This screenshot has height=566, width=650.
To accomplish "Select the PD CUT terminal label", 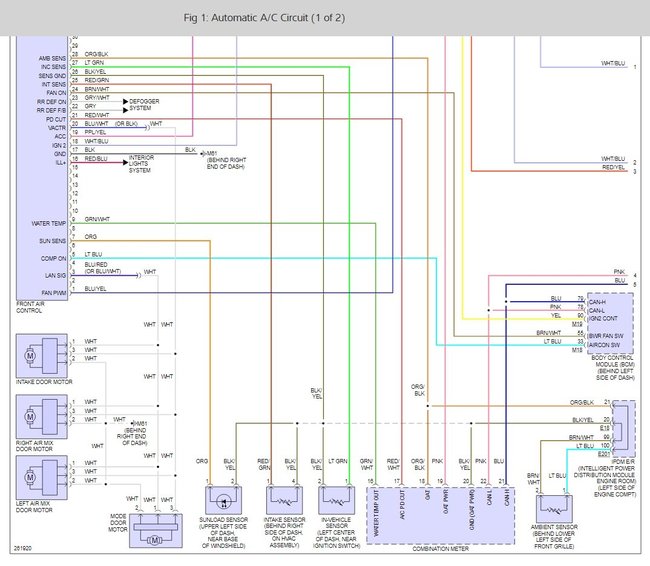I will click(x=56, y=119).
